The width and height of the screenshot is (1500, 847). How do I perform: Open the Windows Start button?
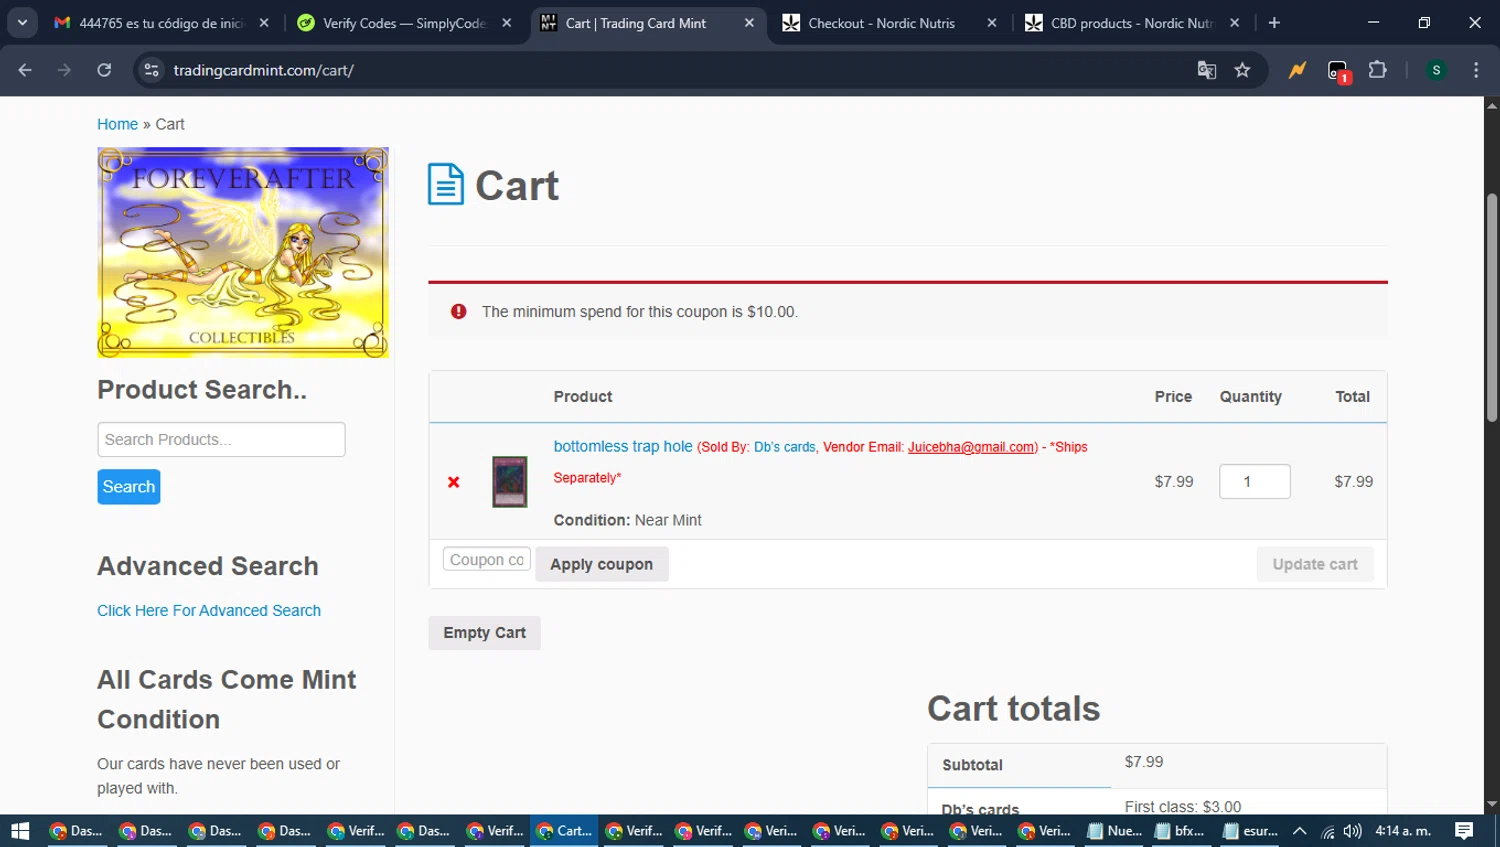20,831
